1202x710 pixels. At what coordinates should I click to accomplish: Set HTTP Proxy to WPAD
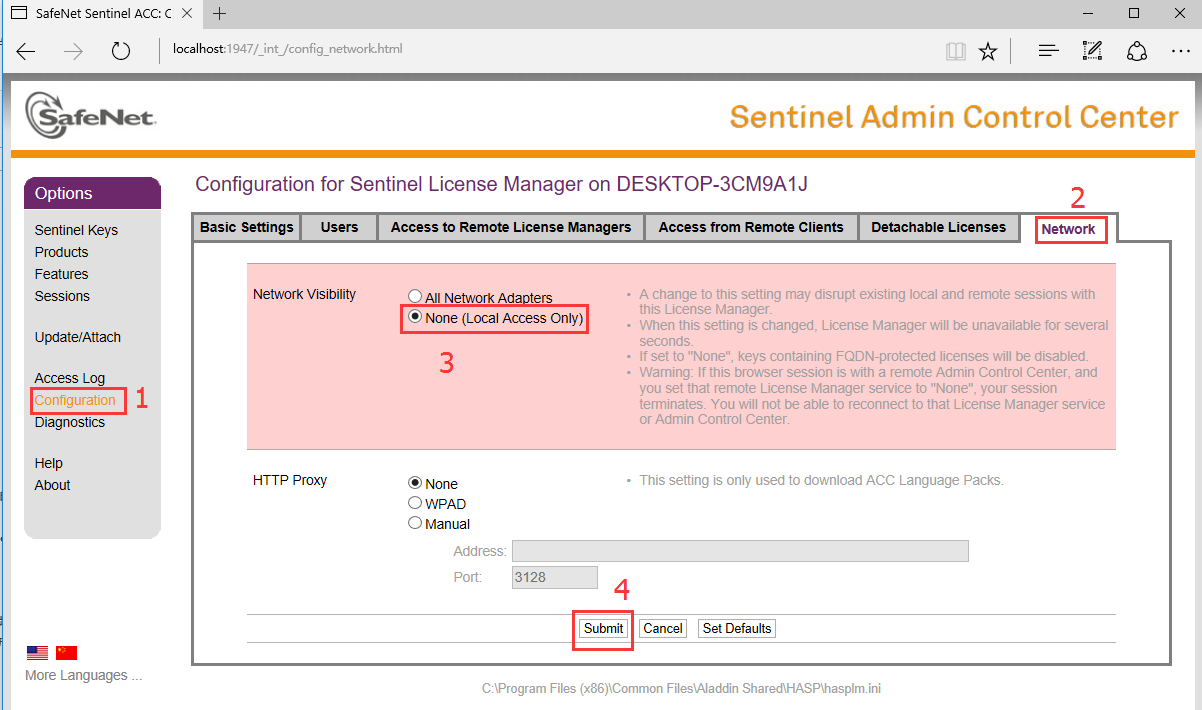coord(415,504)
